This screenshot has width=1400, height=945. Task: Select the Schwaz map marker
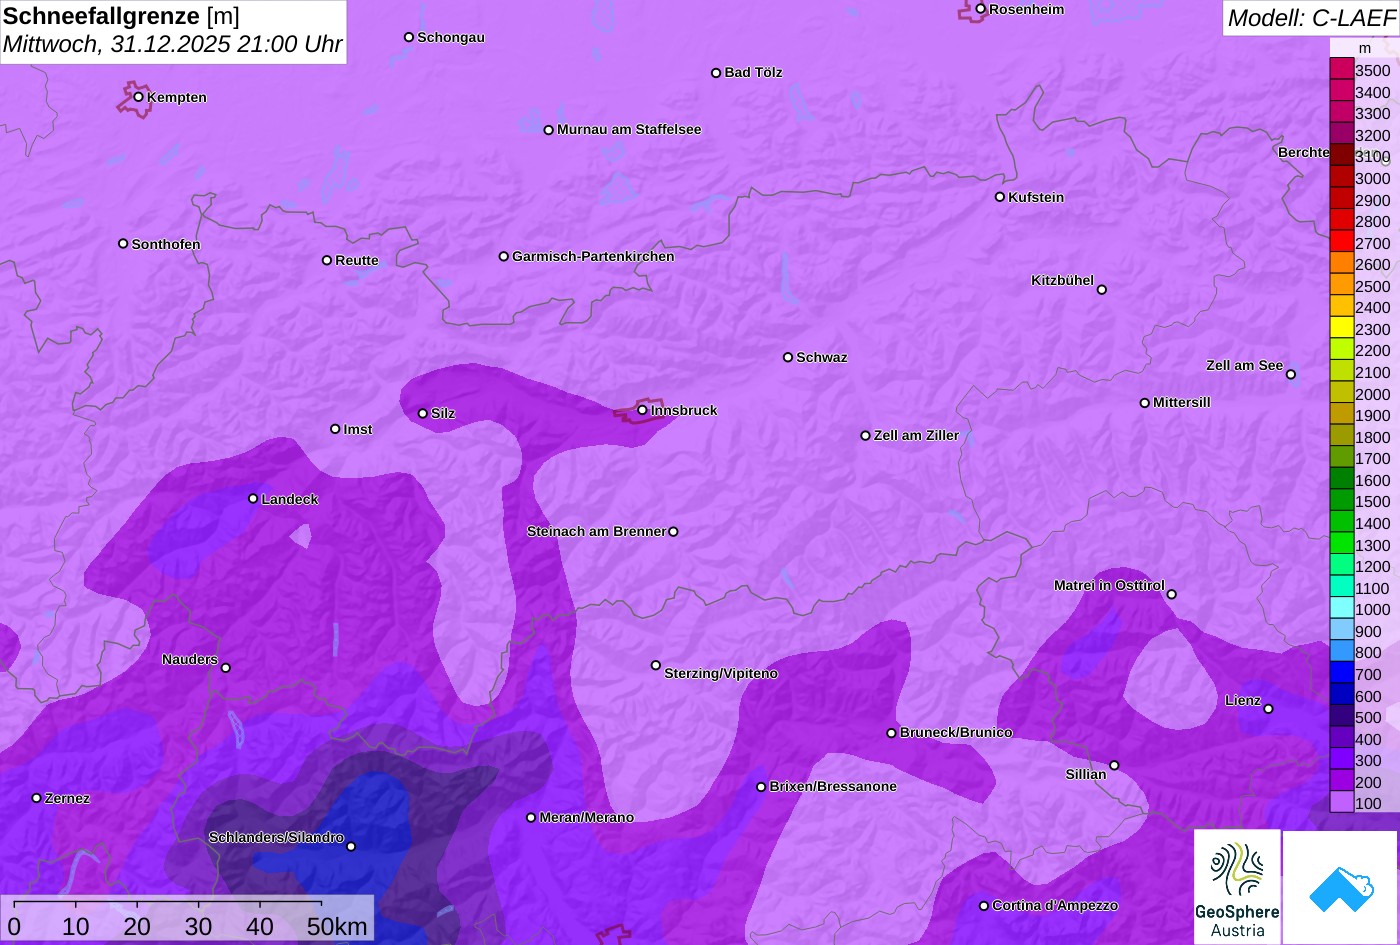788,357
